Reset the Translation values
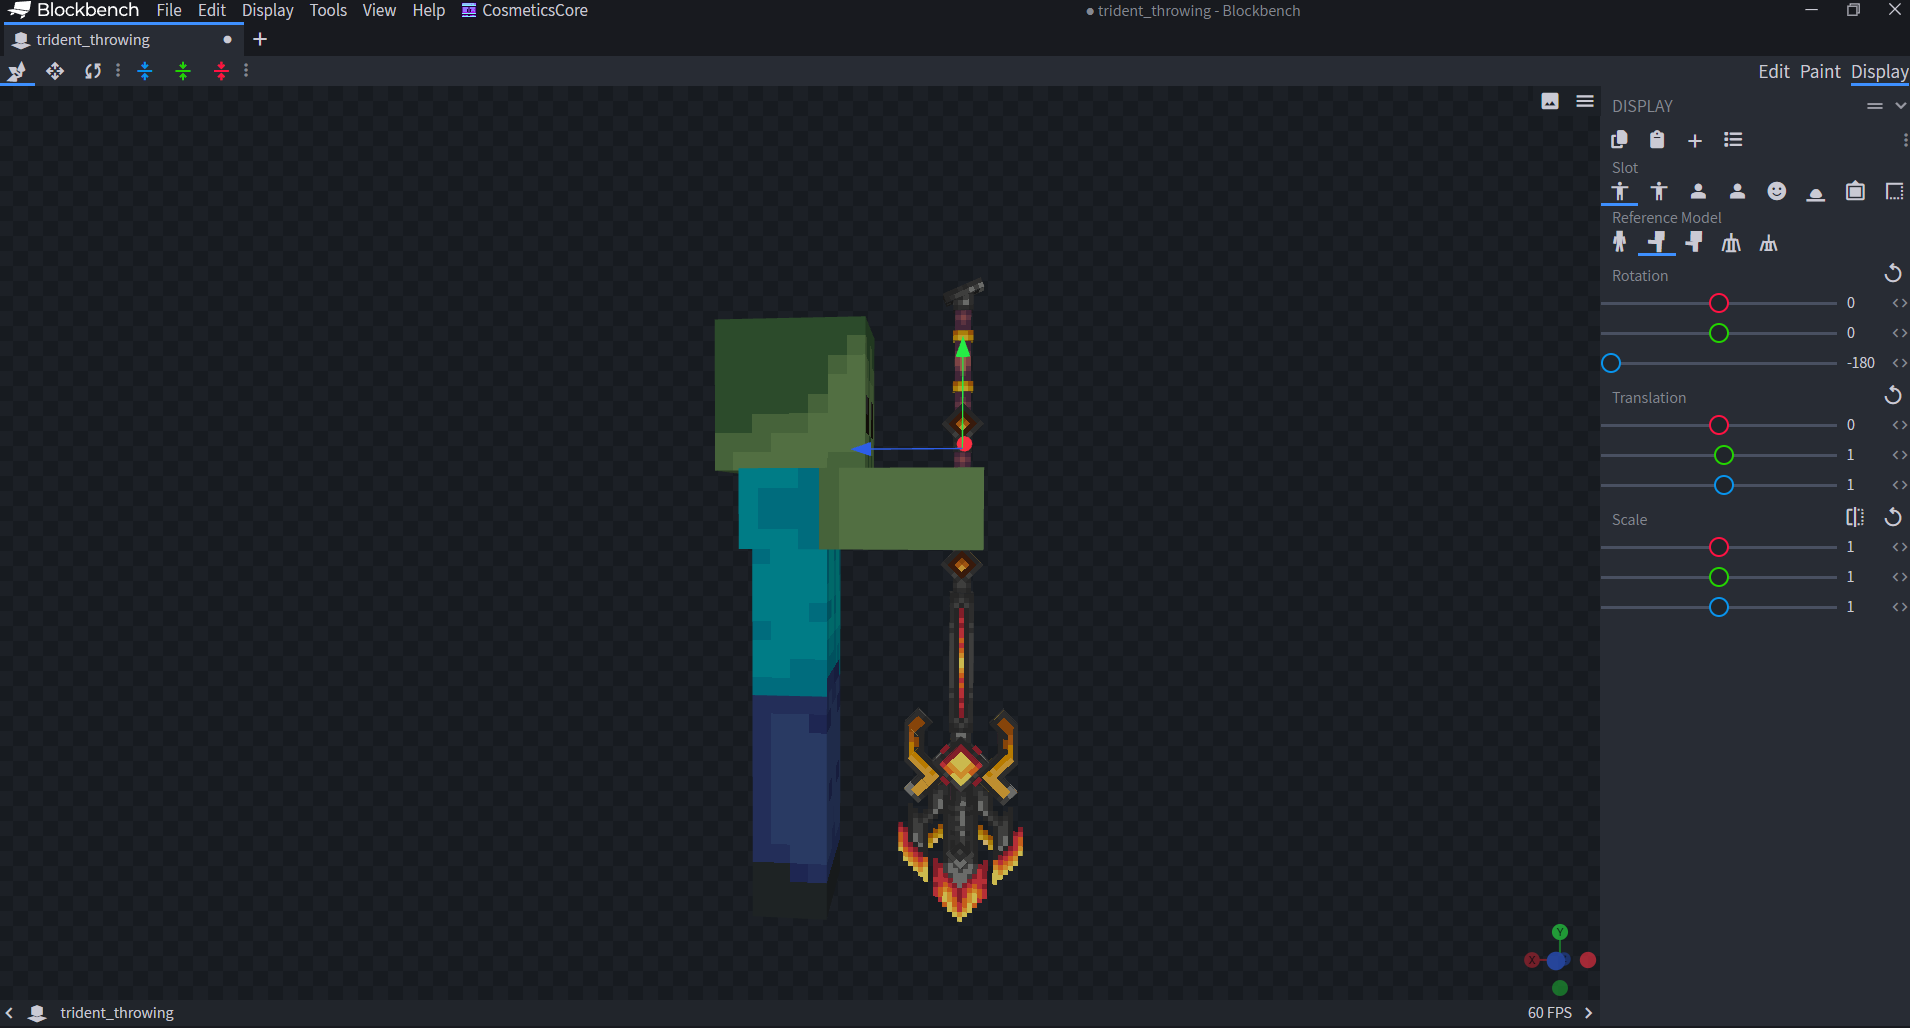This screenshot has height=1028, width=1910. (1893, 395)
